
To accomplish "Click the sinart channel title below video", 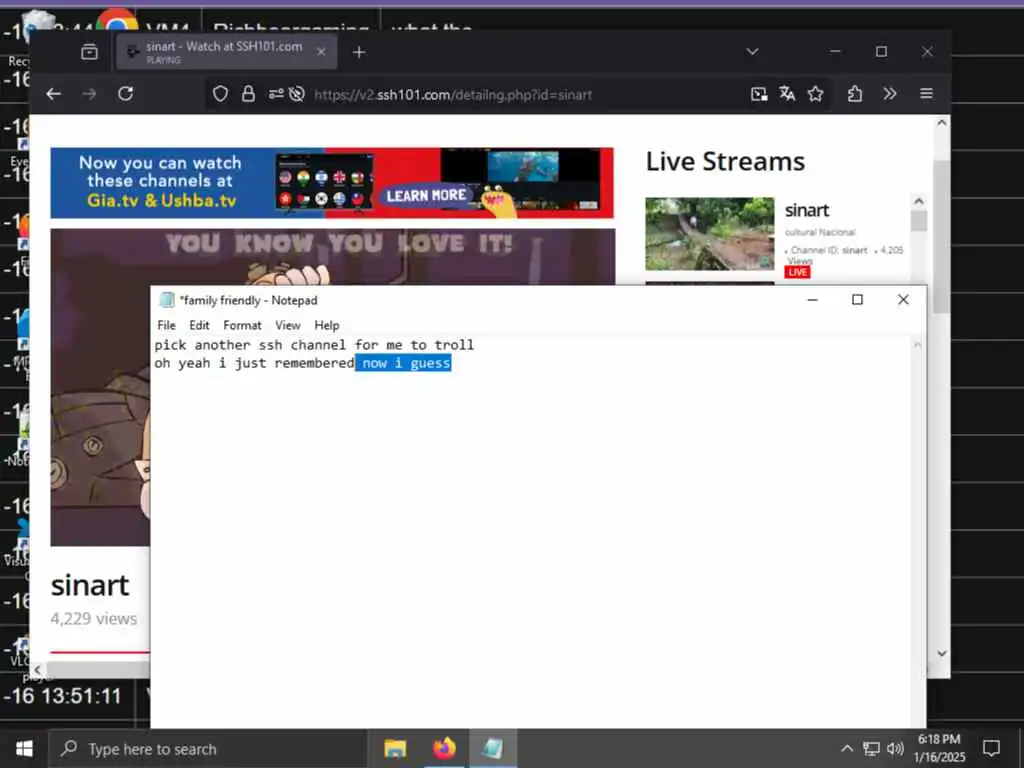I will tap(89, 585).
